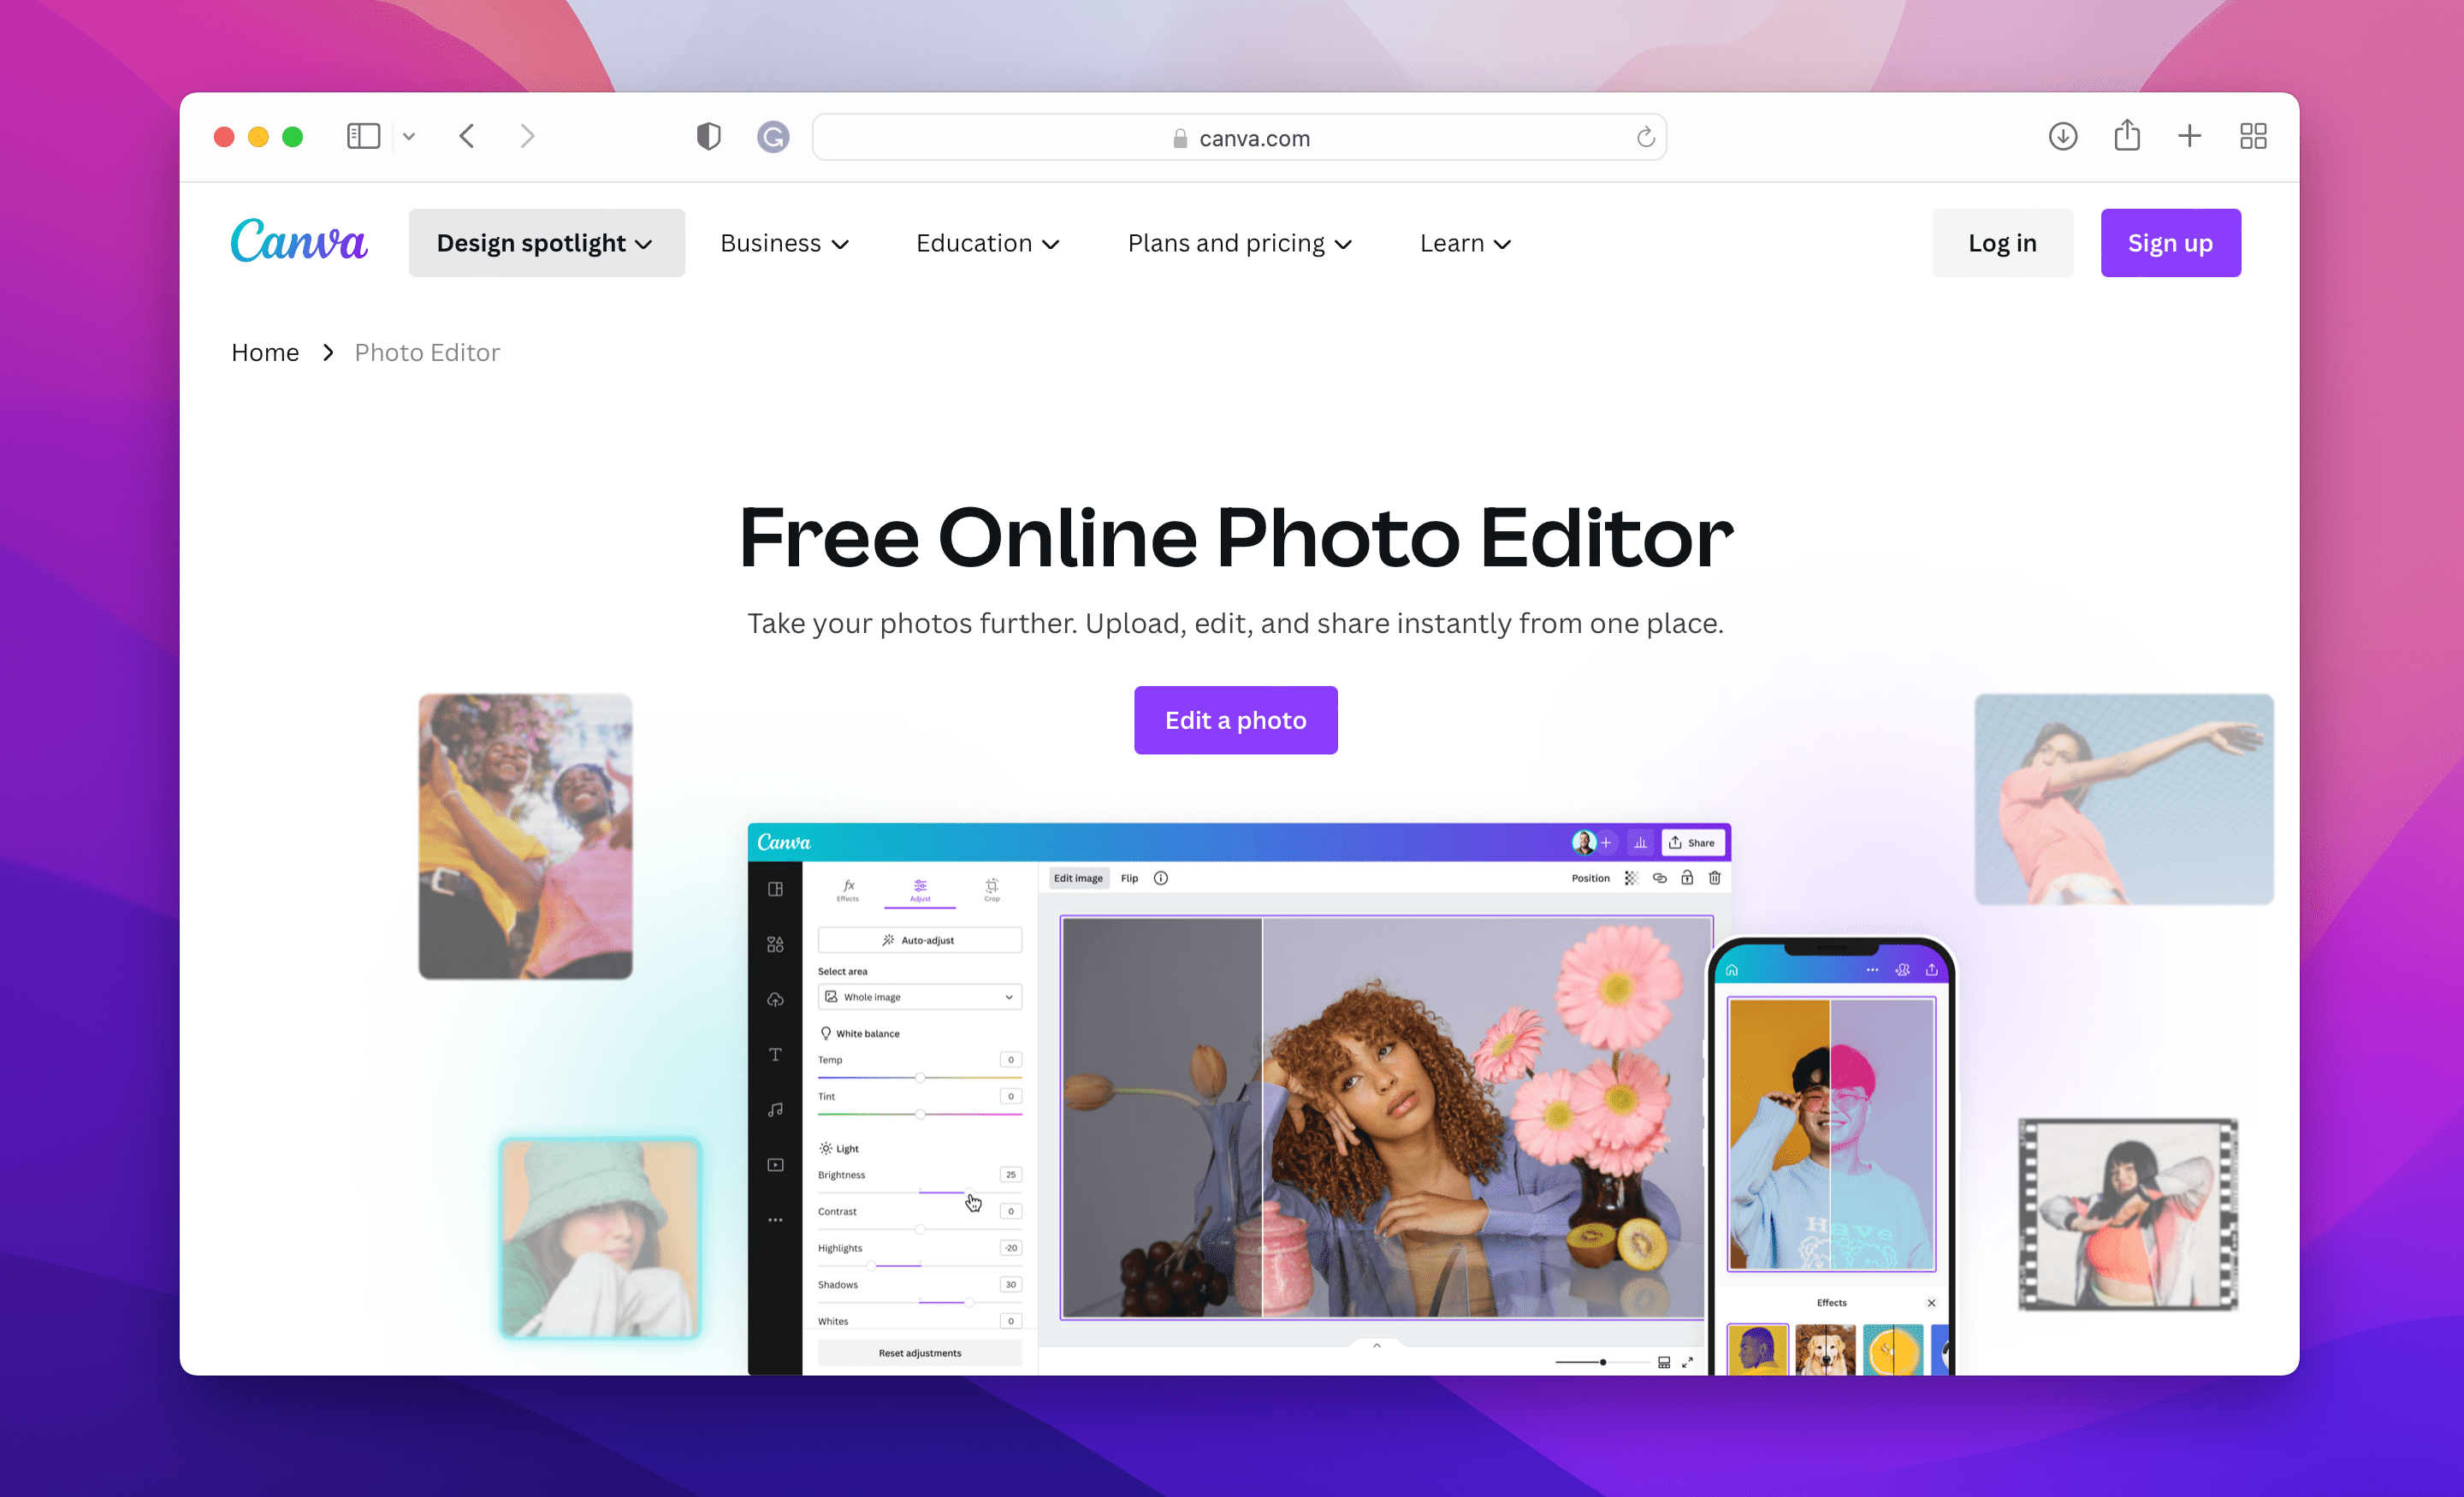The image size is (2464, 1497).
Task: Click the Auto-adjust button in panel
Action: point(921,939)
